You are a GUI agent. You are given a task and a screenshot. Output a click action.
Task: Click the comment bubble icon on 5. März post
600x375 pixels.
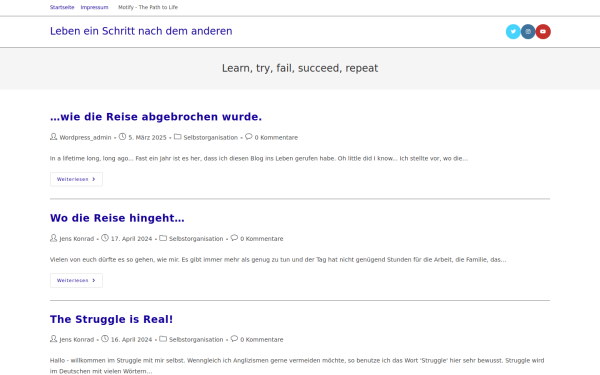[x=249, y=137]
